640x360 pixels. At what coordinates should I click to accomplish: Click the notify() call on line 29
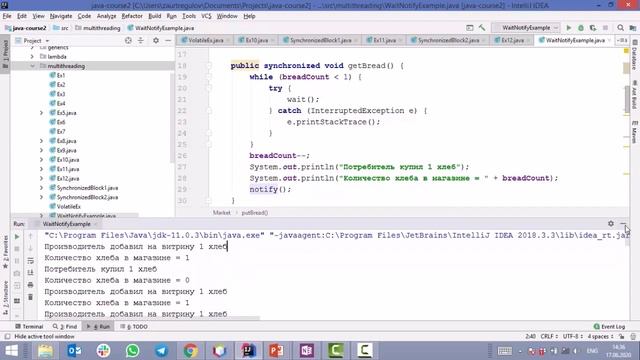click(270, 189)
